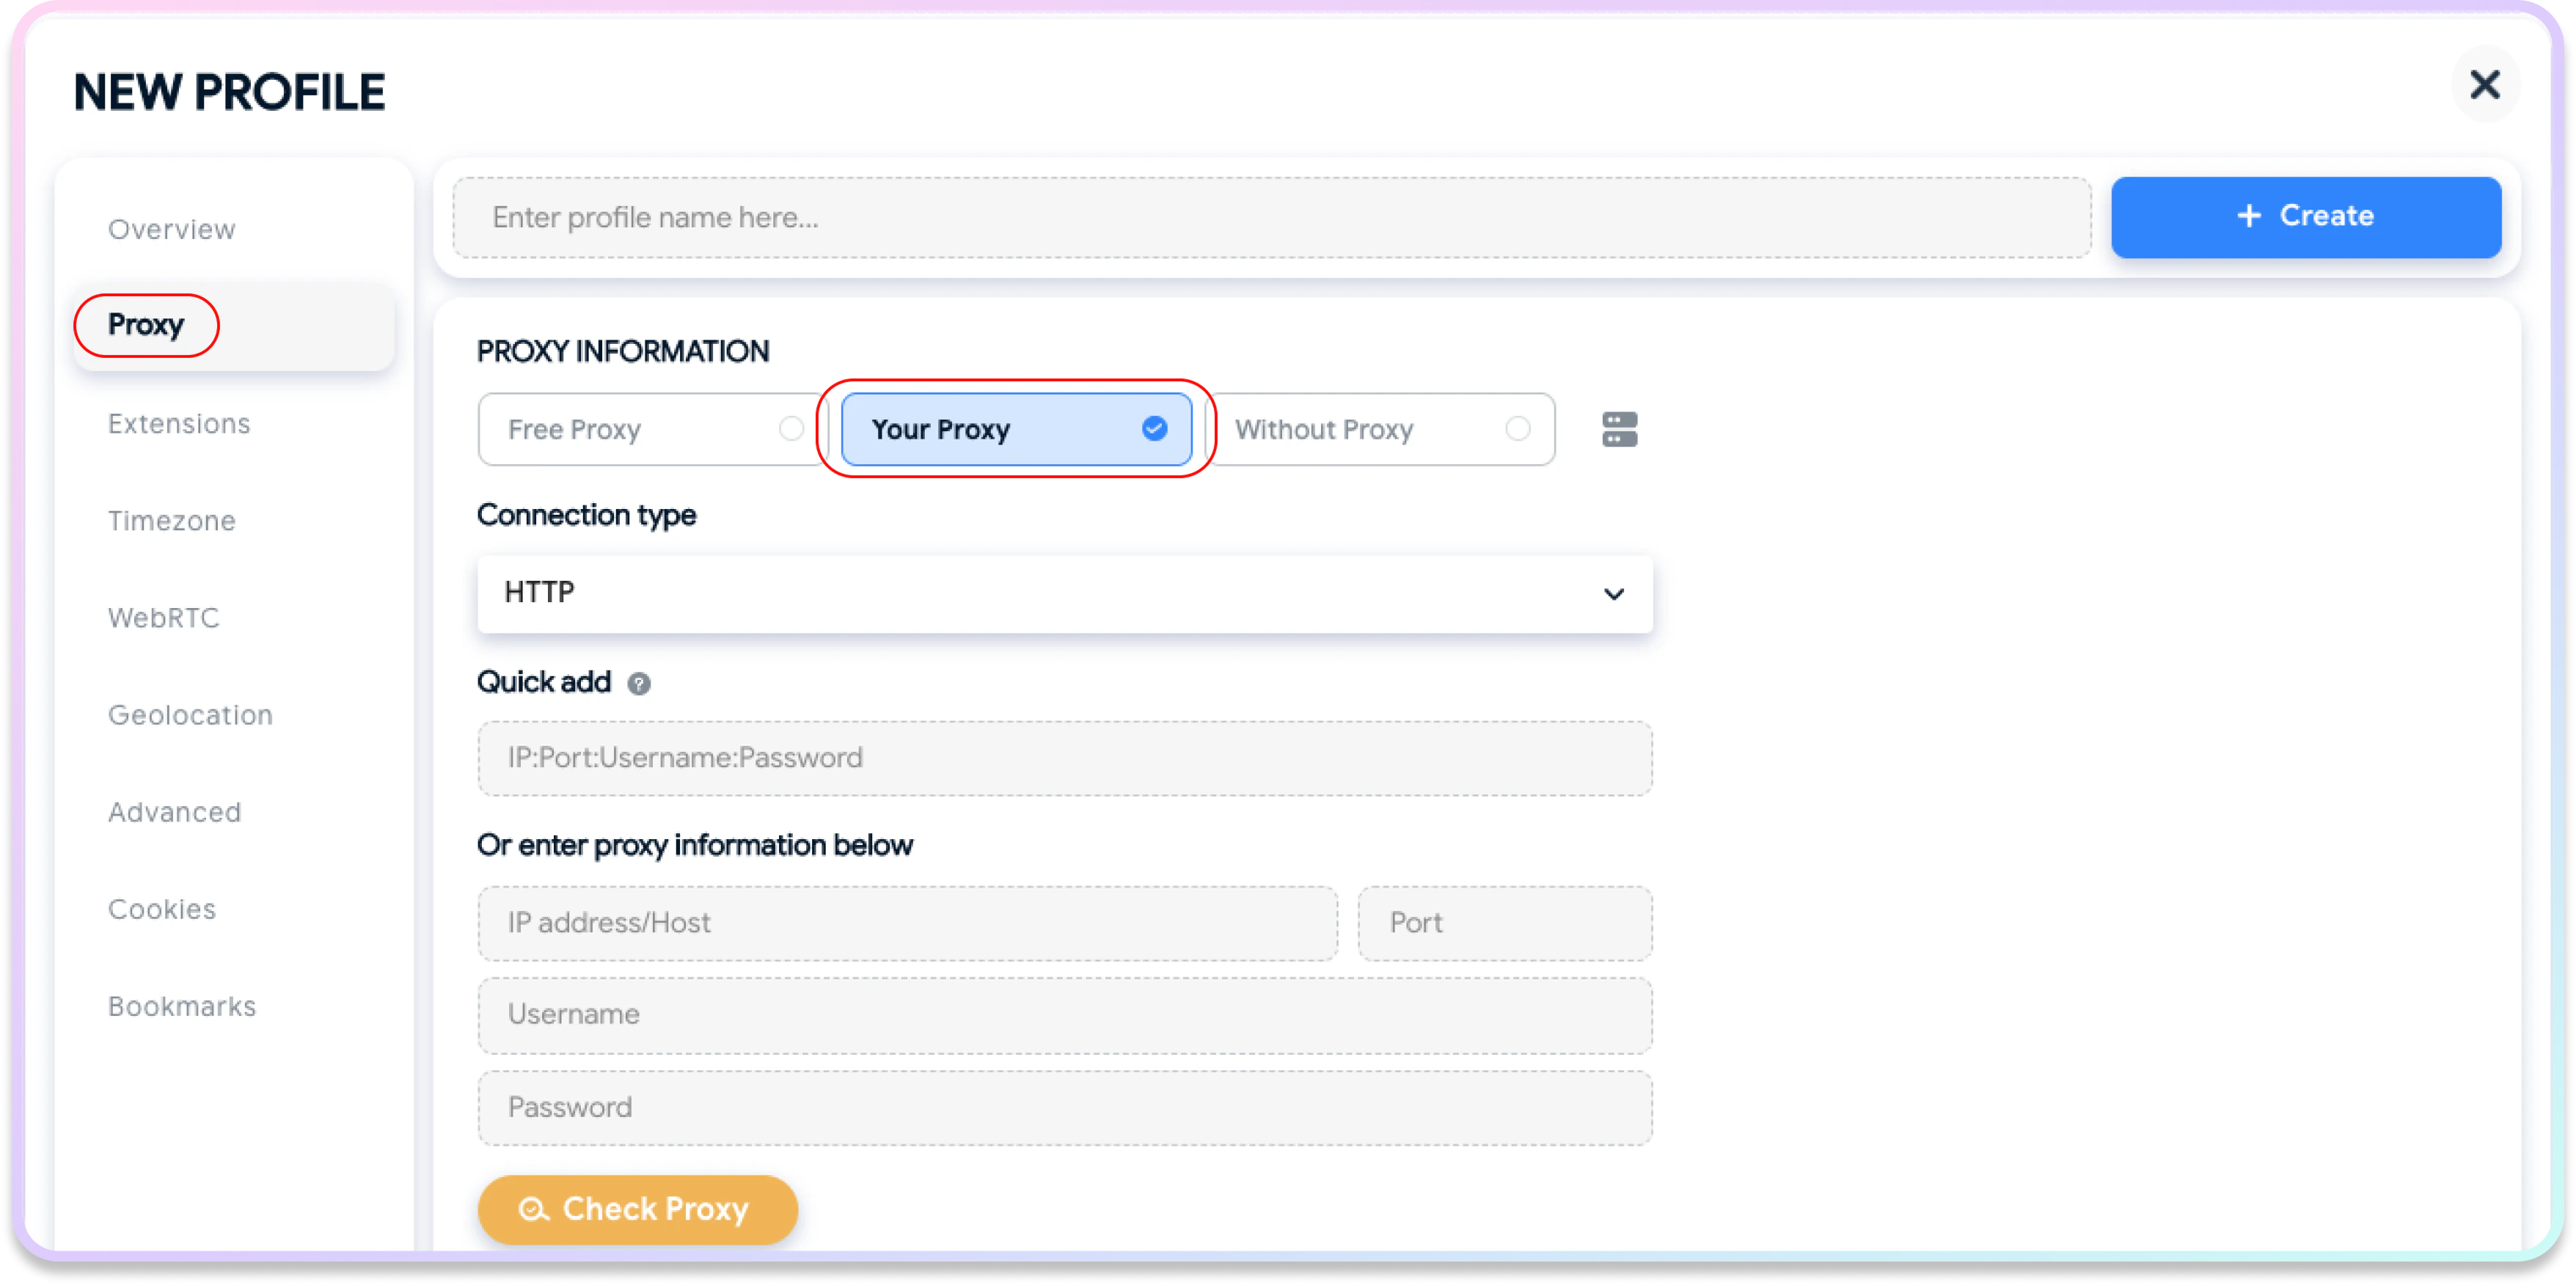Click the proxy Password field
The image size is (2576, 1285).
1064,1108
